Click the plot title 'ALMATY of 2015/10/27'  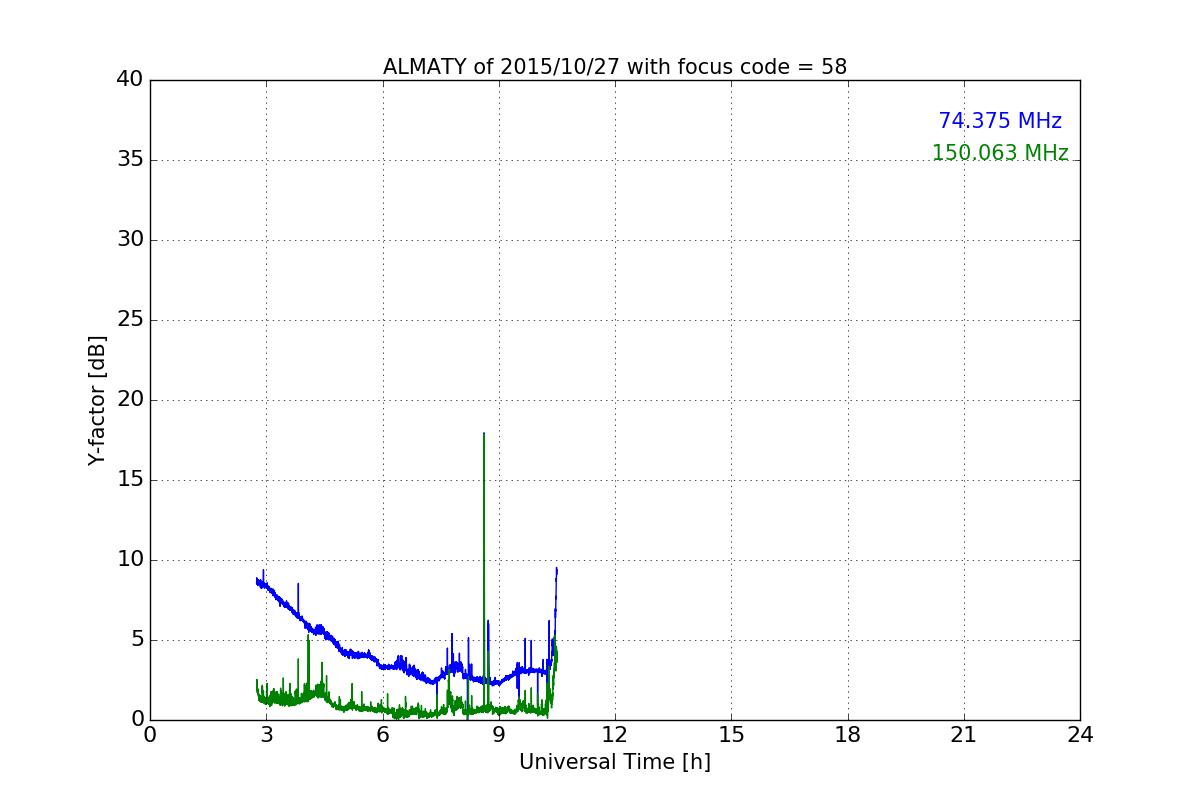click(x=614, y=67)
